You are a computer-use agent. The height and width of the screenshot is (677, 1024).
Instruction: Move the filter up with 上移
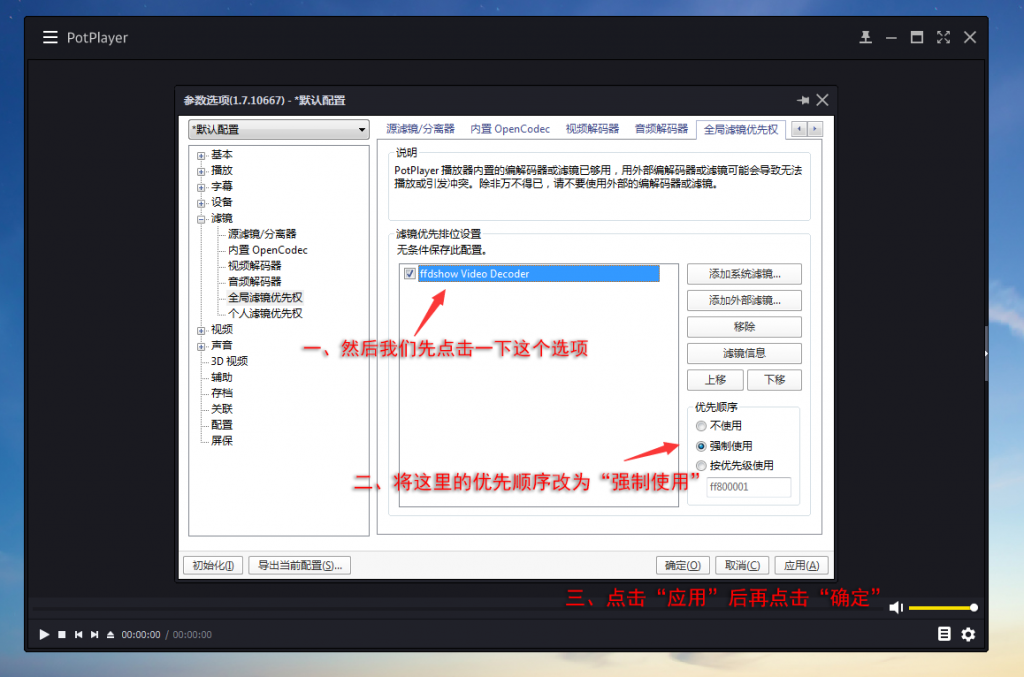[x=715, y=380]
